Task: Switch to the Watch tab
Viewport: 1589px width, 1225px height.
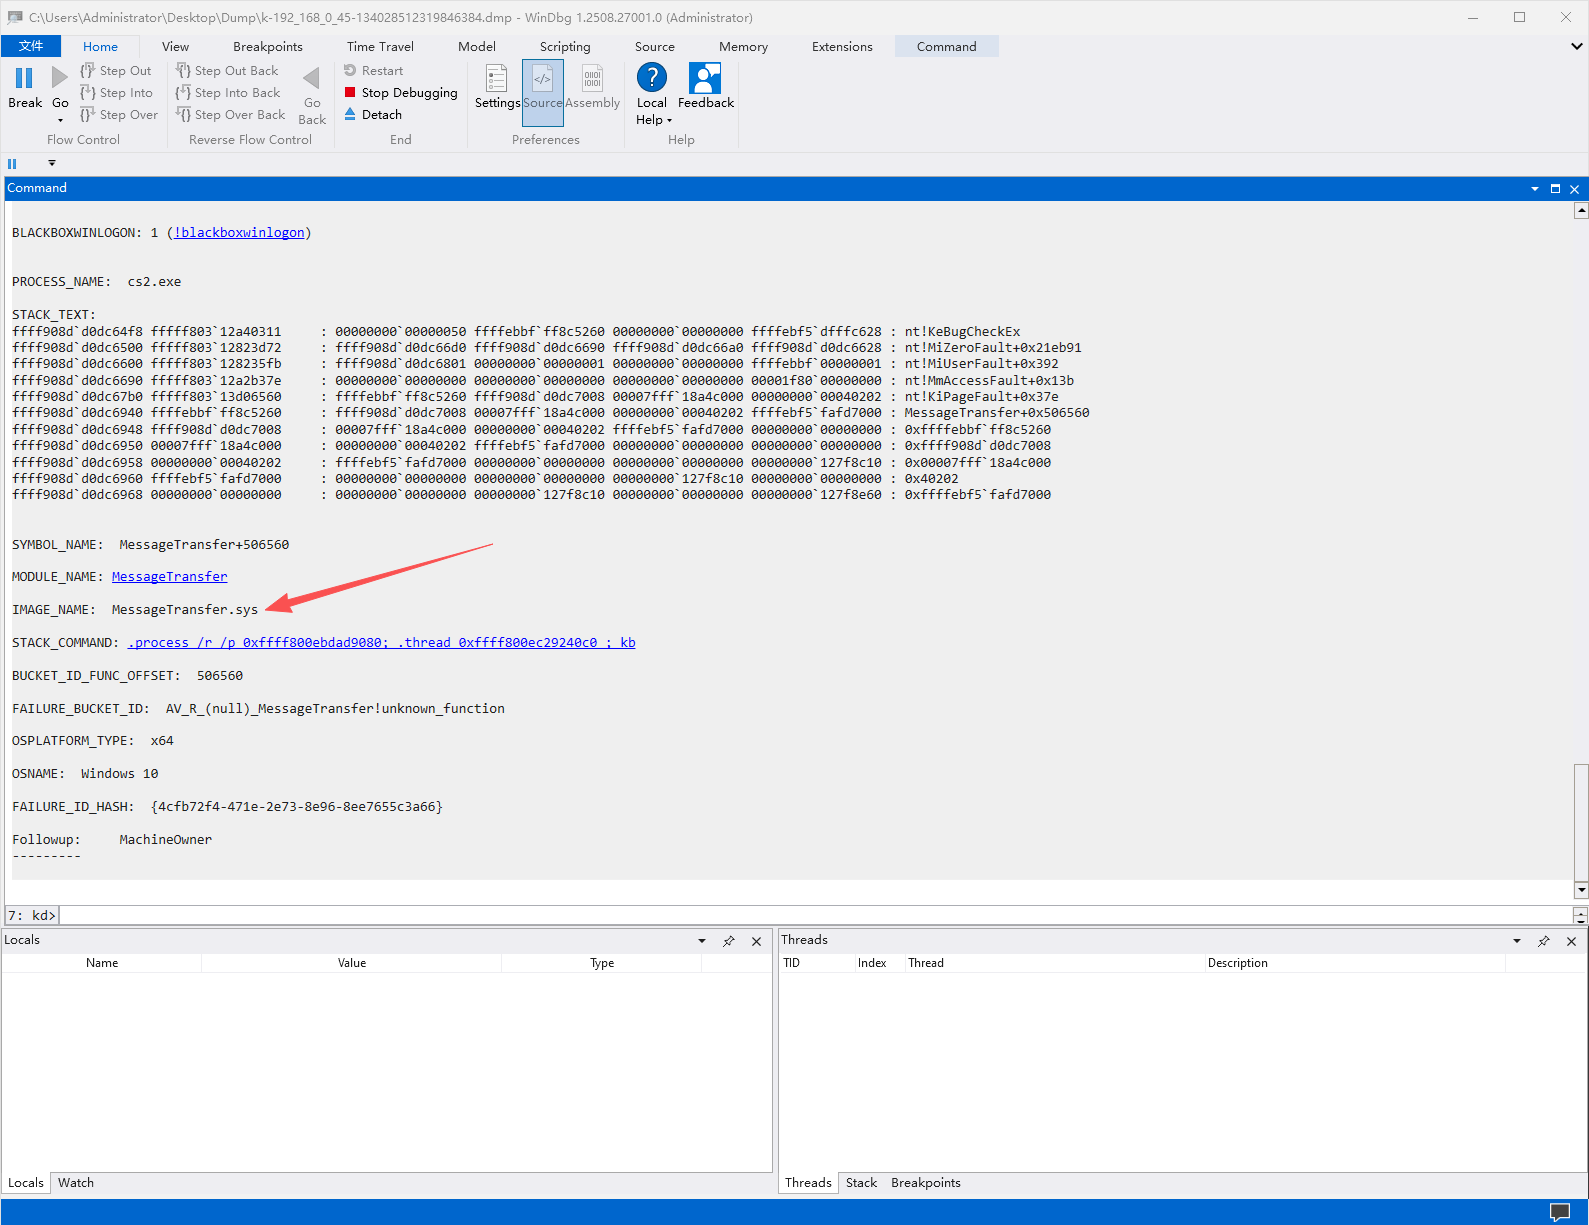Action: (76, 1183)
